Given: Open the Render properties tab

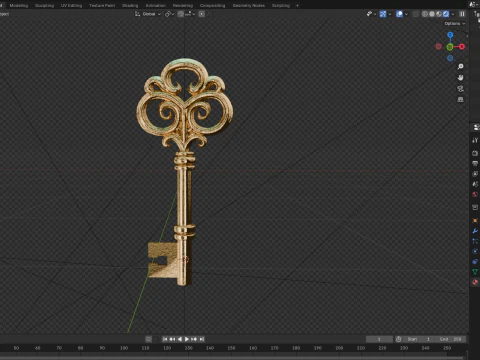Looking at the screenshot, I should tap(475, 153).
